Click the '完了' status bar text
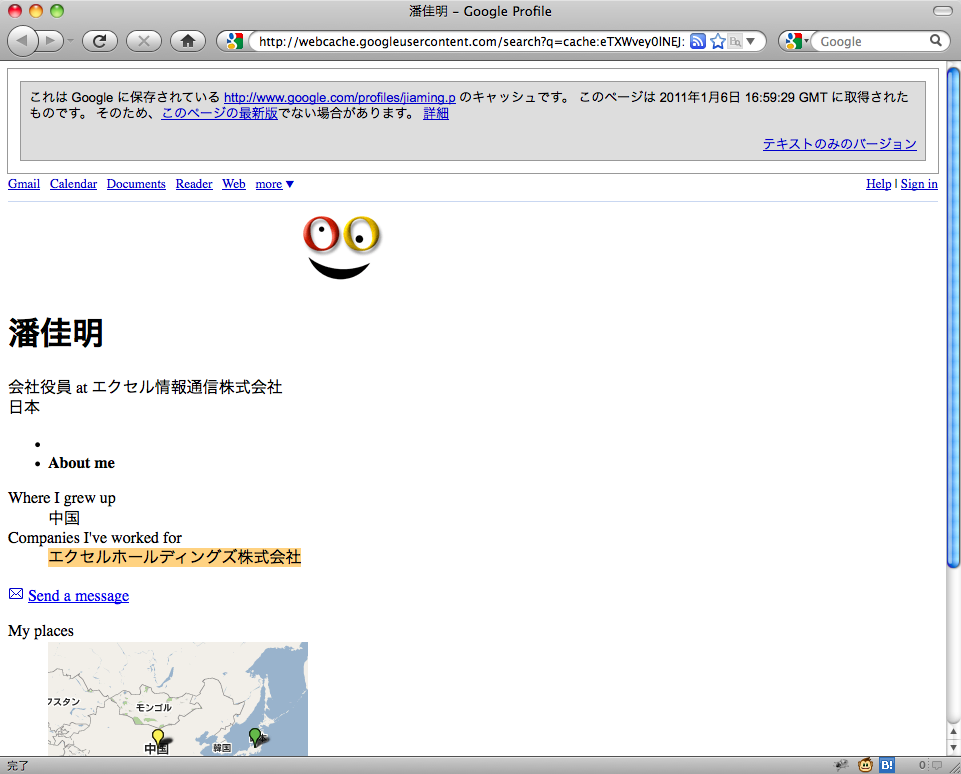The height and width of the screenshot is (774, 961). (18, 765)
